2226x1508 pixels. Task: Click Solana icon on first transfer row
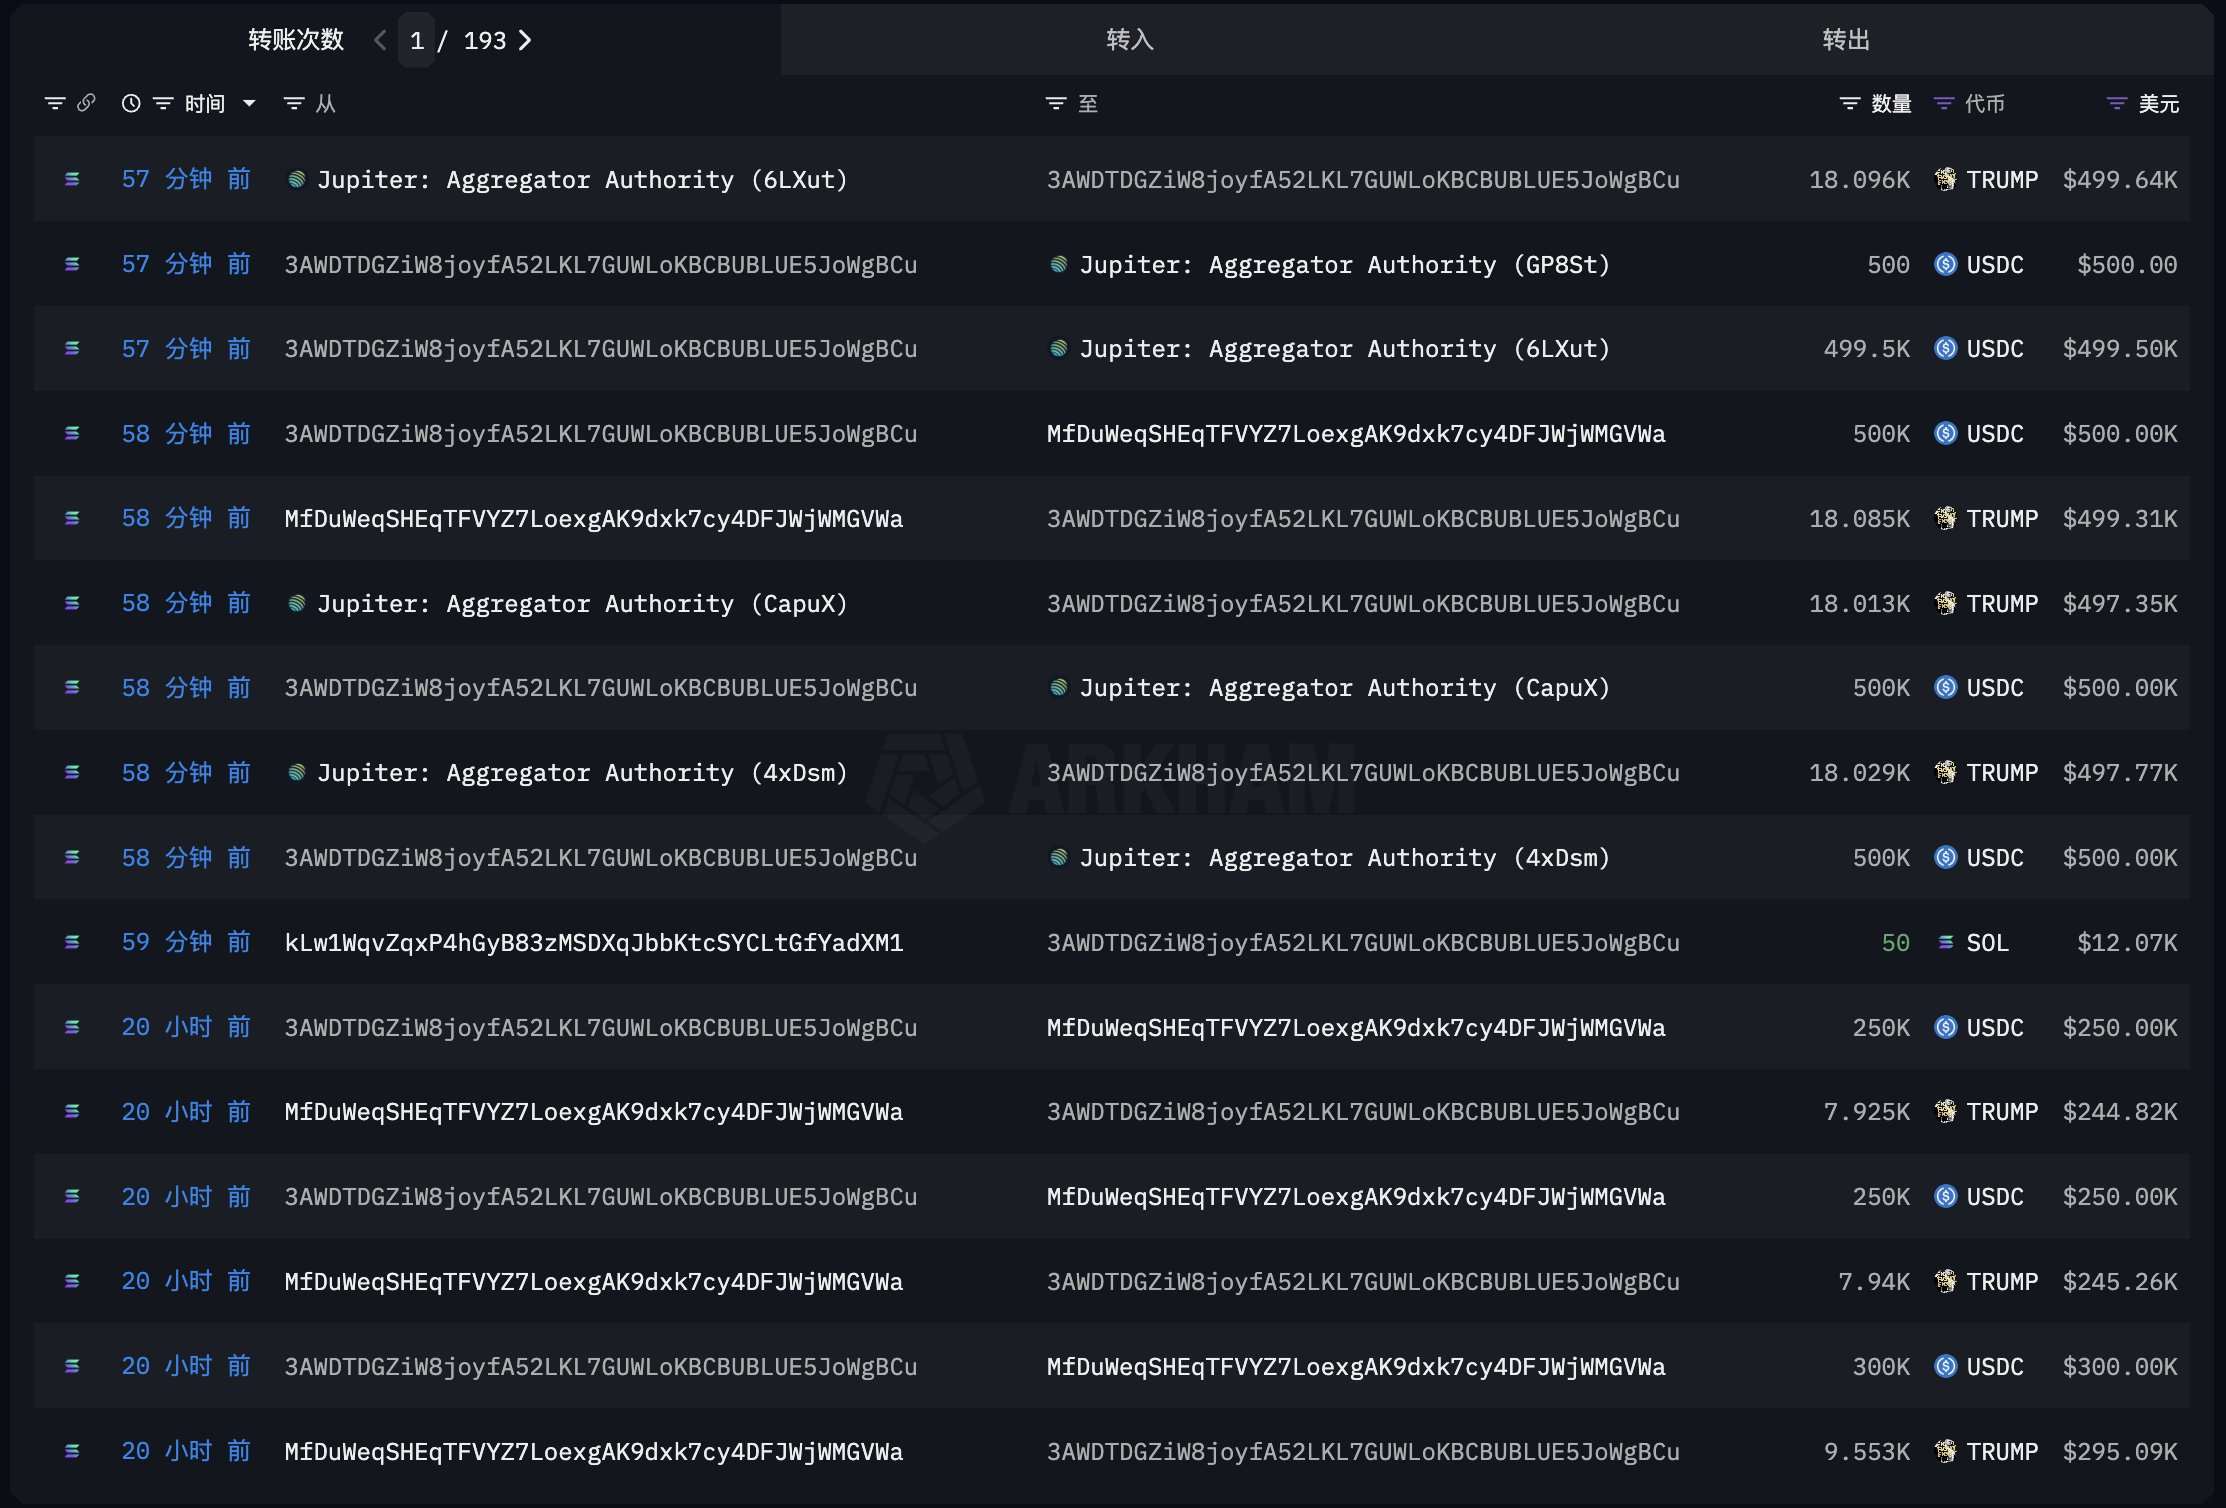pos(72,180)
